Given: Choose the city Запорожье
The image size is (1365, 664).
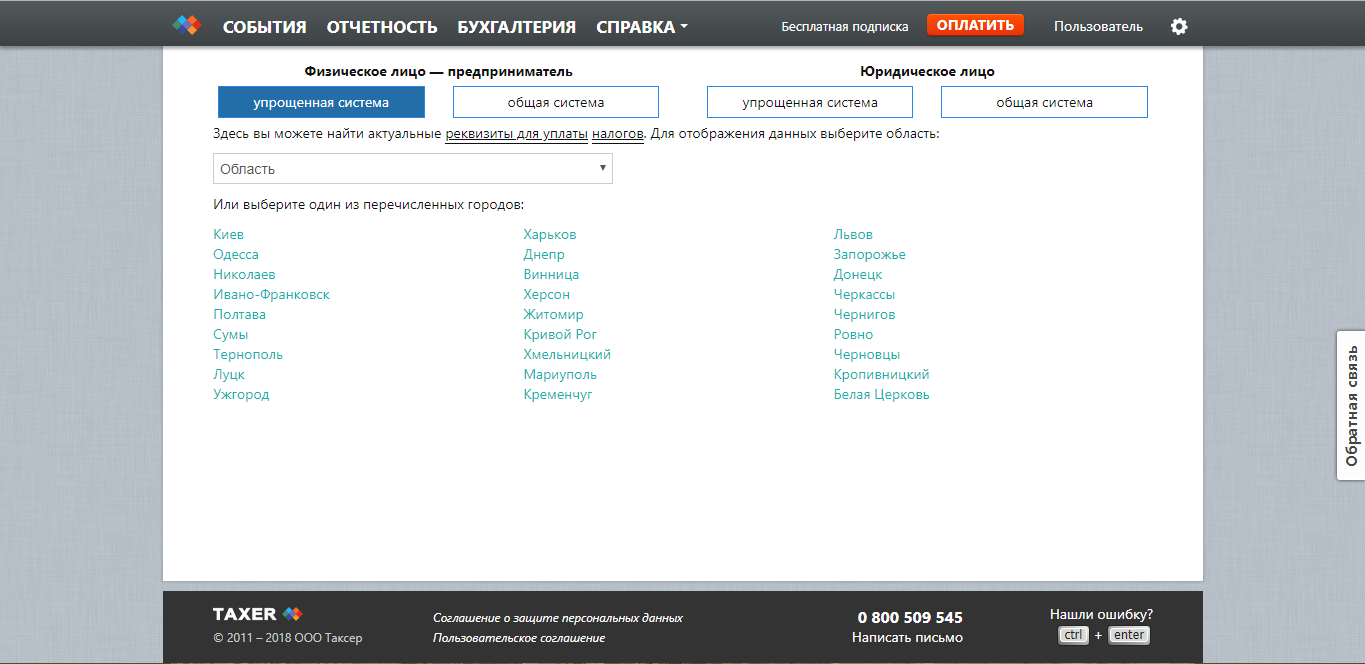Looking at the screenshot, I should 870,254.
